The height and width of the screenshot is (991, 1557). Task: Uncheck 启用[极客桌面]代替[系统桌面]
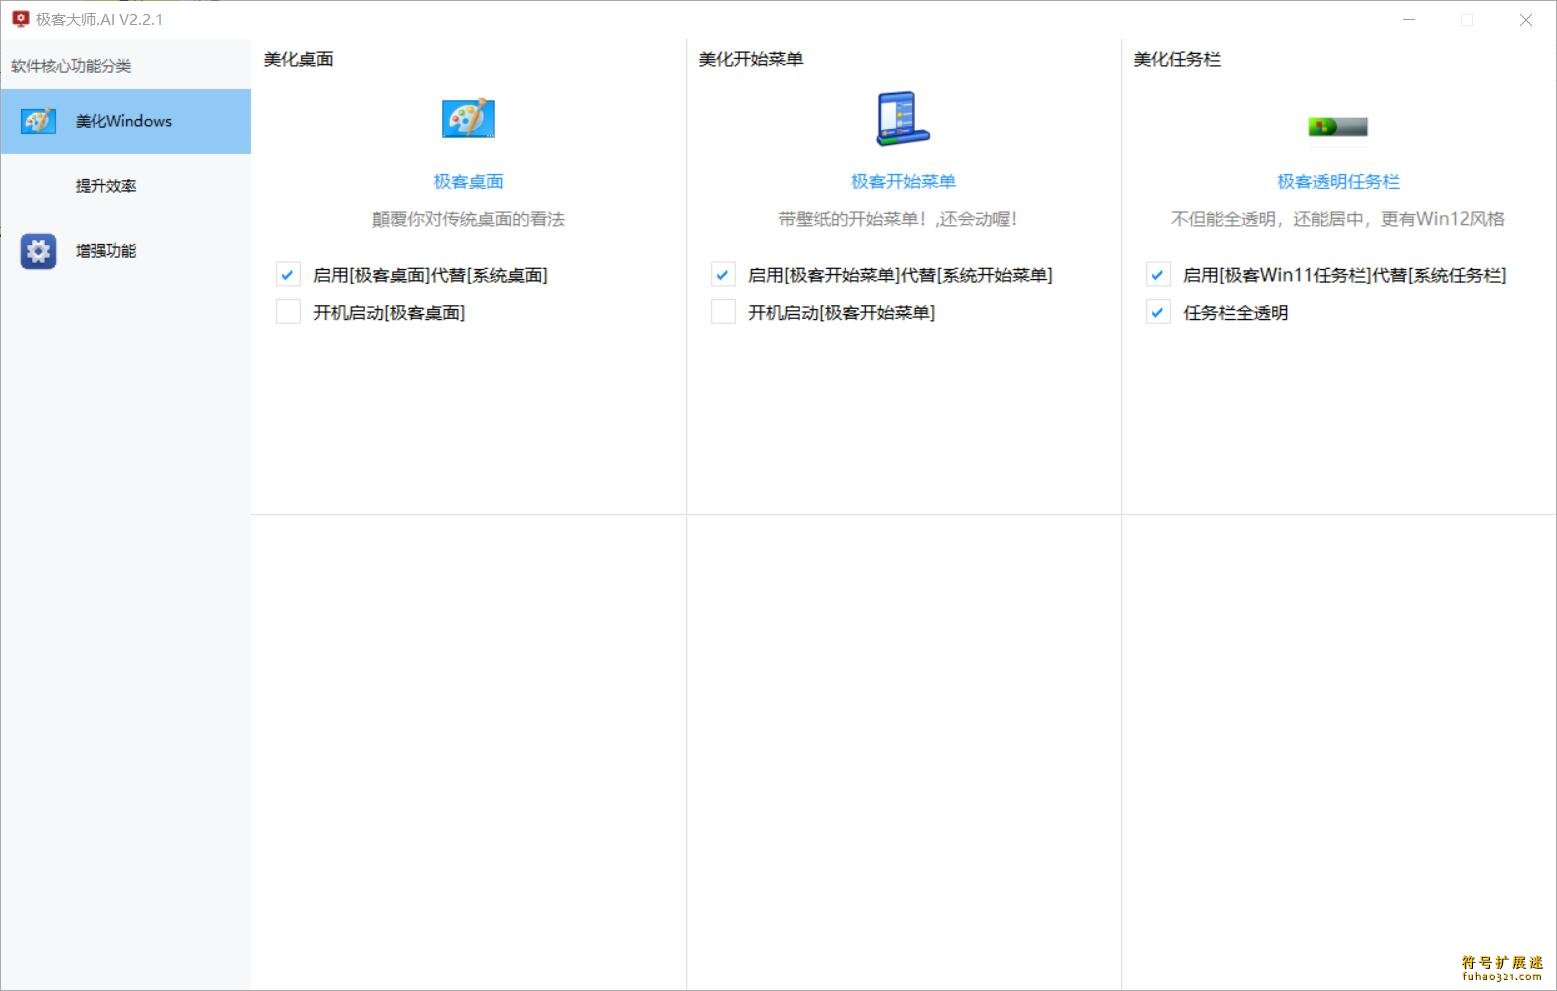click(x=288, y=274)
